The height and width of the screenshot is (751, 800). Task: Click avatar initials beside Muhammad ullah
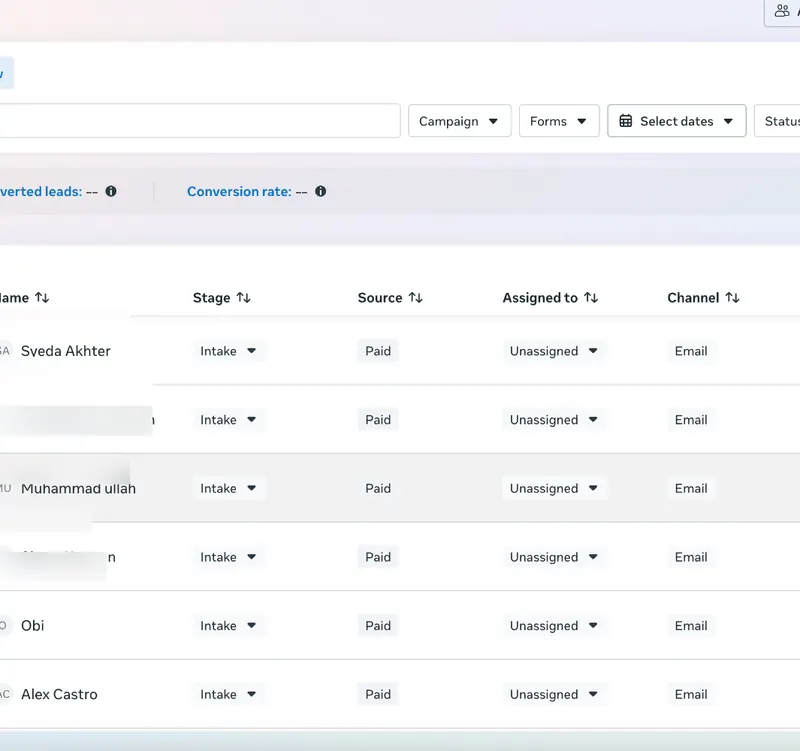click(x=5, y=488)
